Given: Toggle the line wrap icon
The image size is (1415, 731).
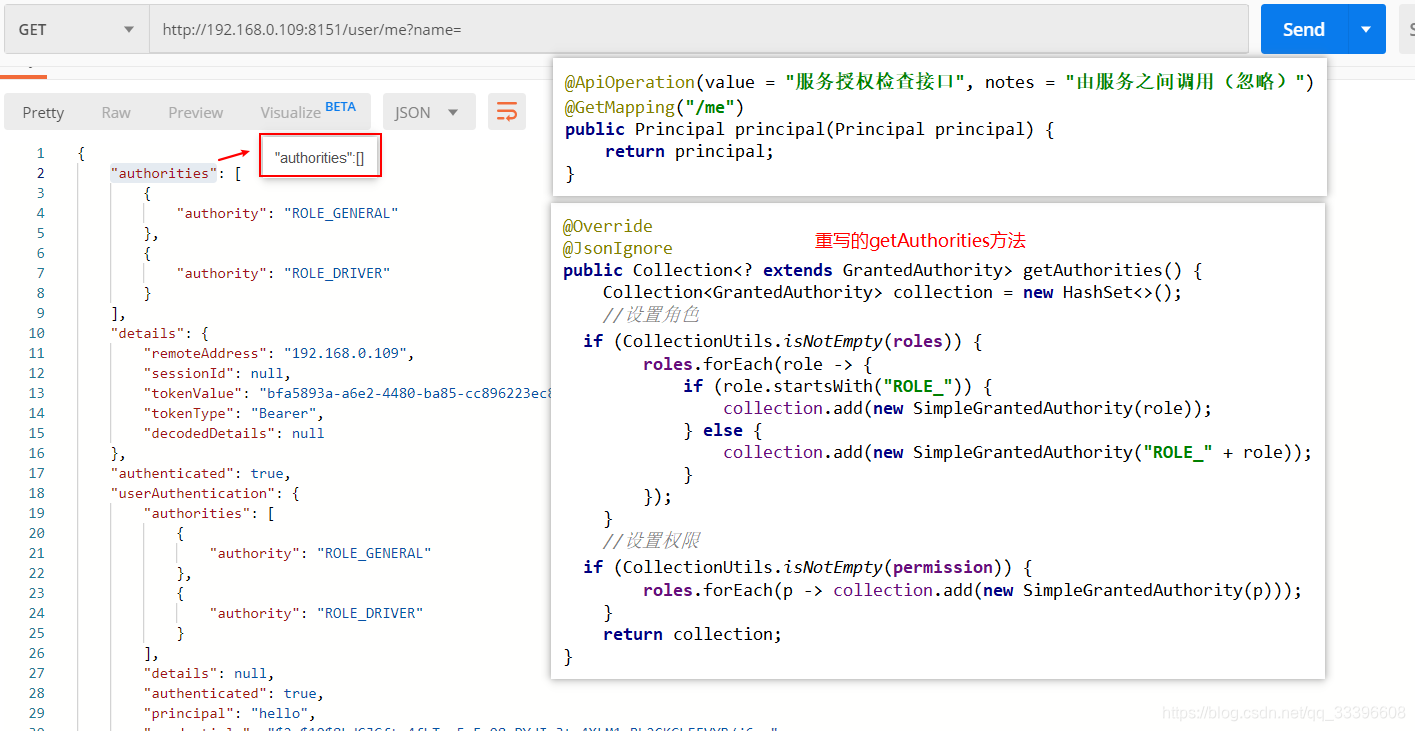Looking at the screenshot, I should 507,112.
